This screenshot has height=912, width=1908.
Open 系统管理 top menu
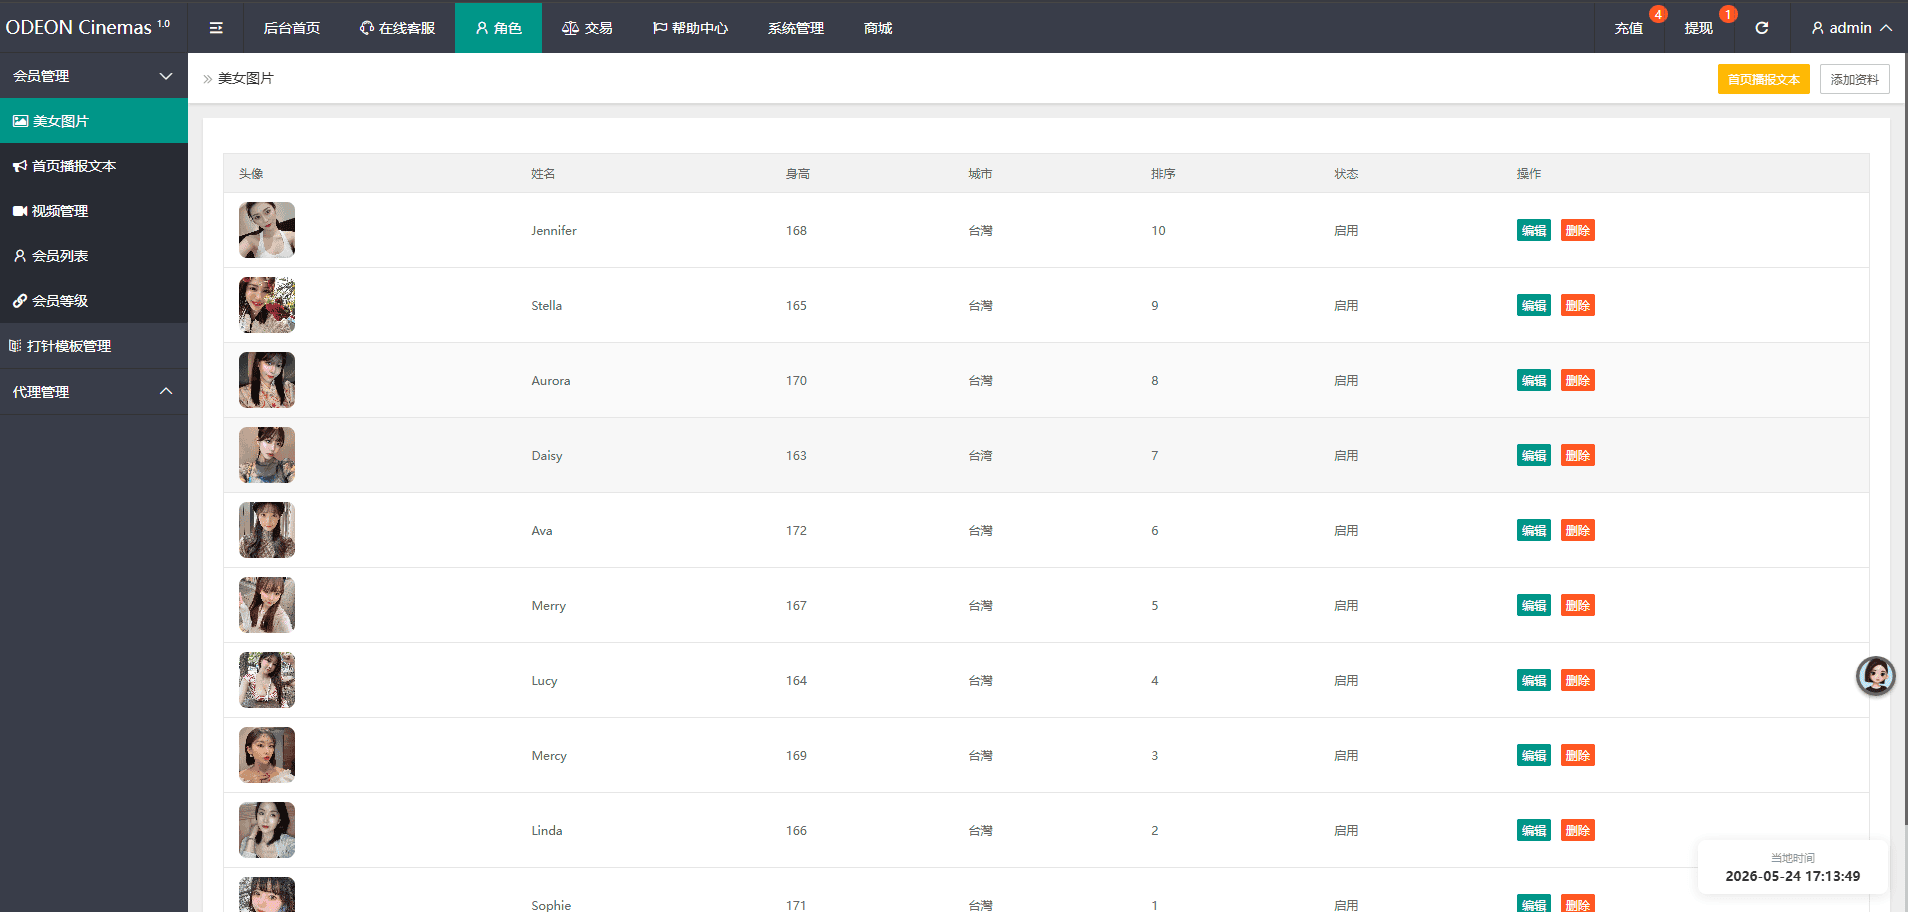click(x=796, y=28)
